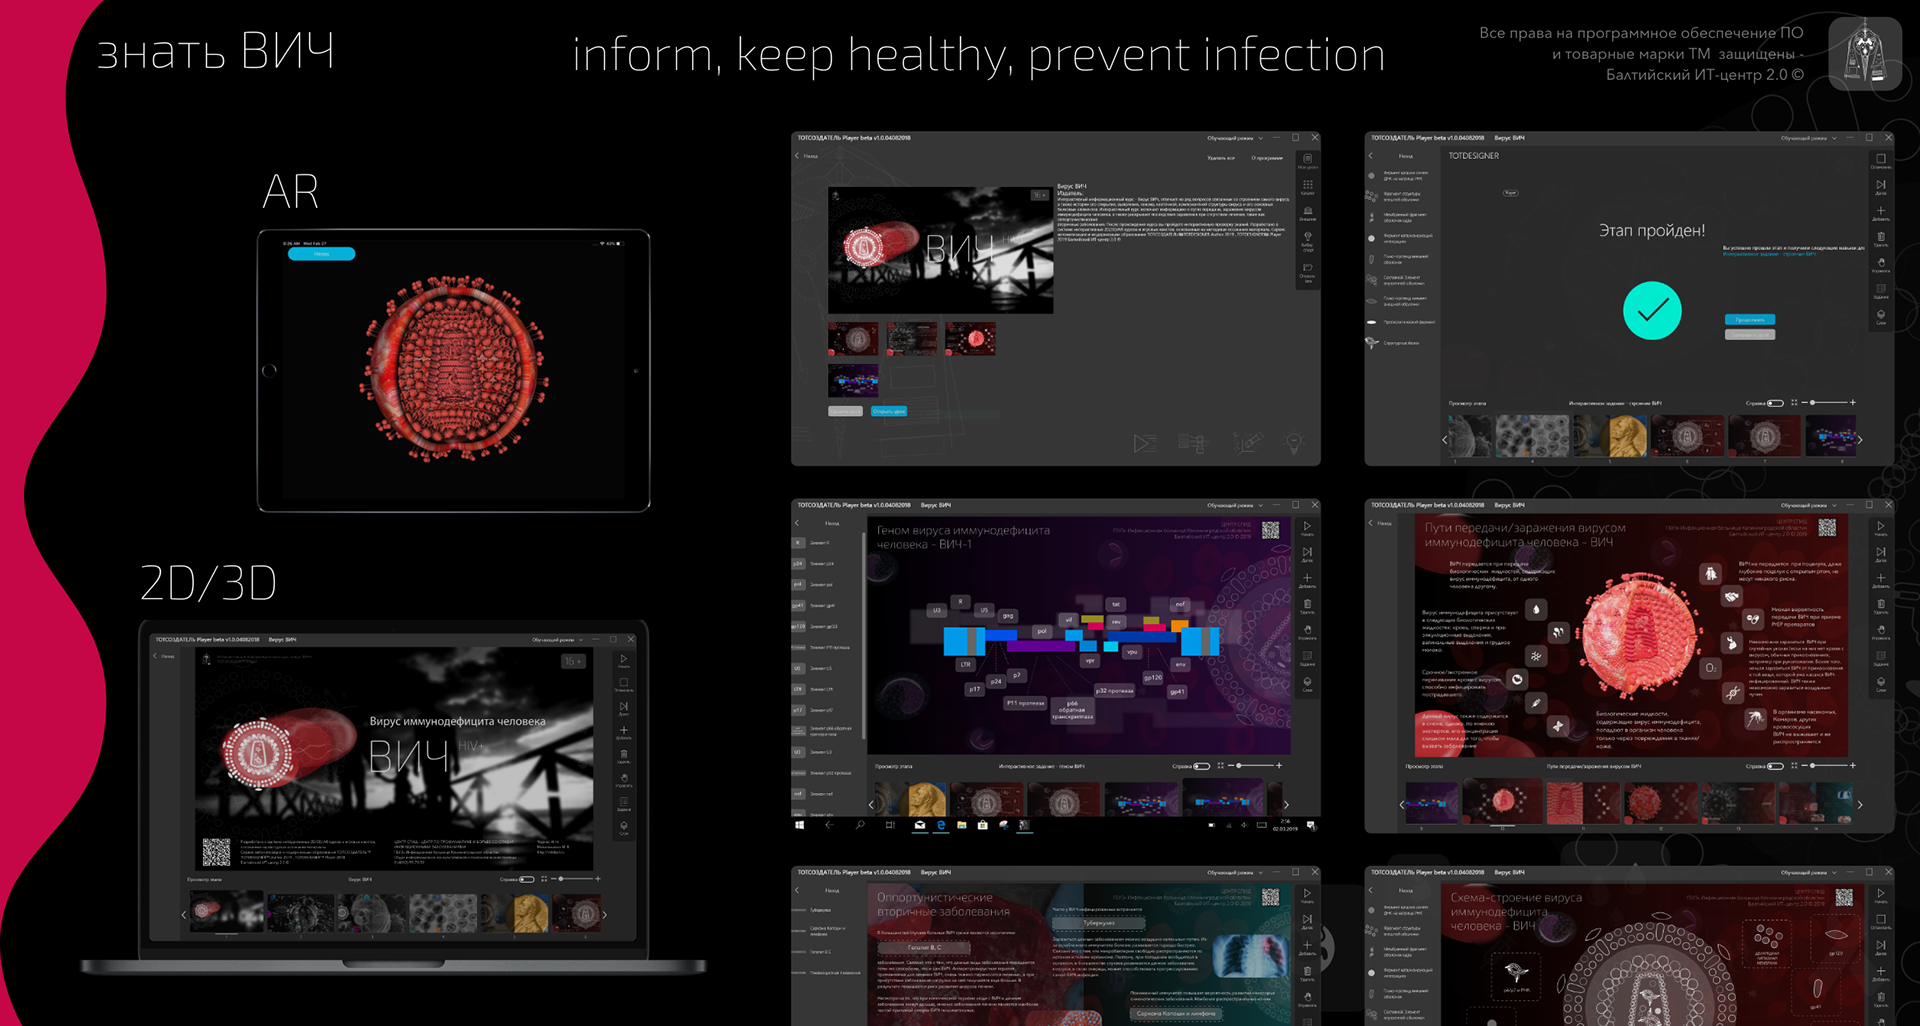Click the open-file folder icon in overview sidebar

click(1307, 270)
